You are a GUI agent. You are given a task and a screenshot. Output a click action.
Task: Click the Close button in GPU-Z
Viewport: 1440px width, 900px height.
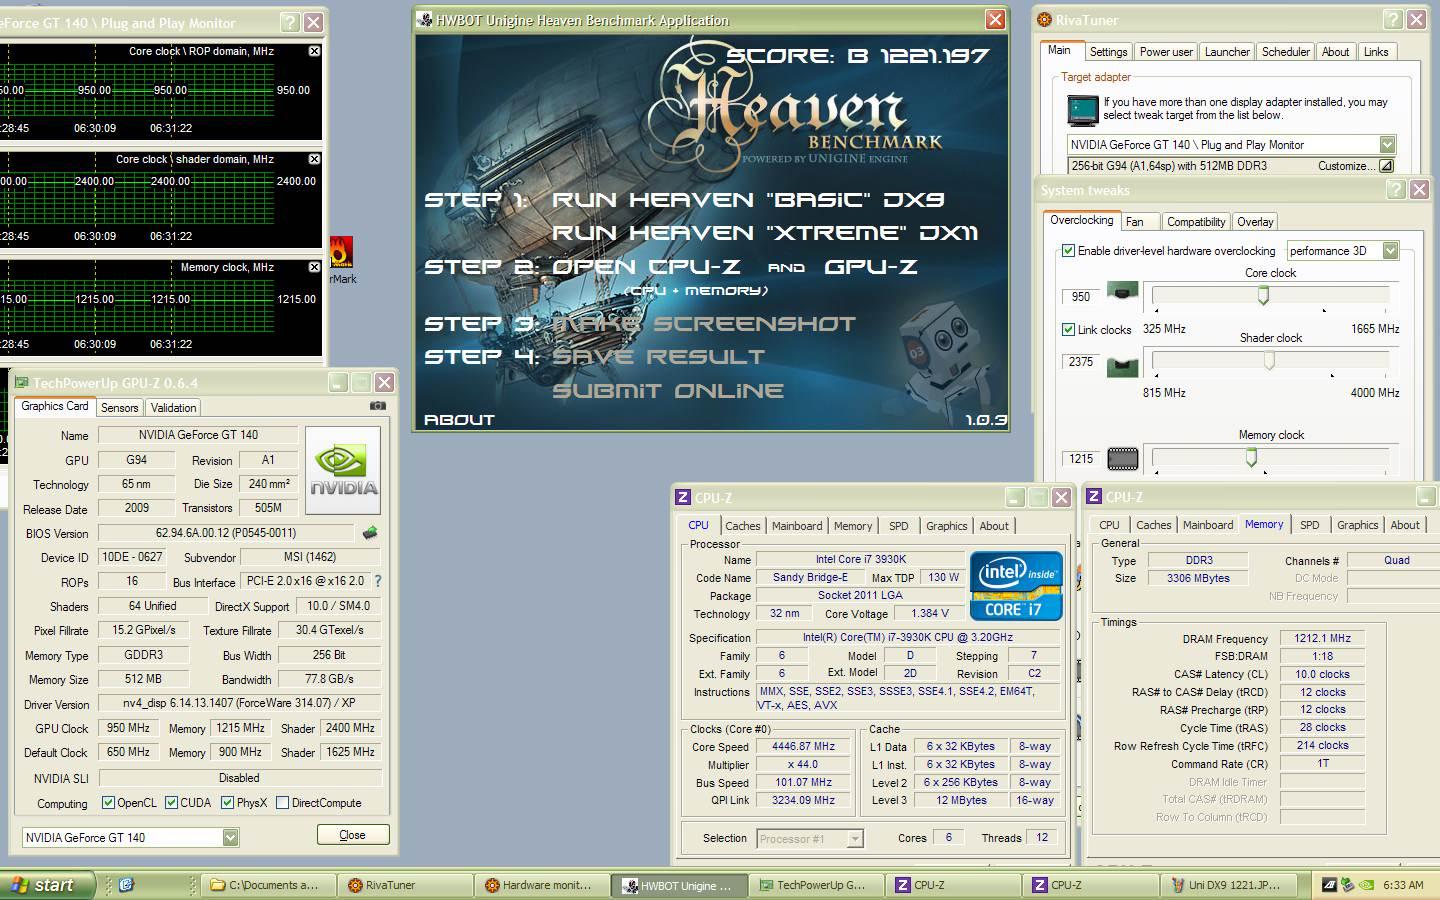pos(352,835)
